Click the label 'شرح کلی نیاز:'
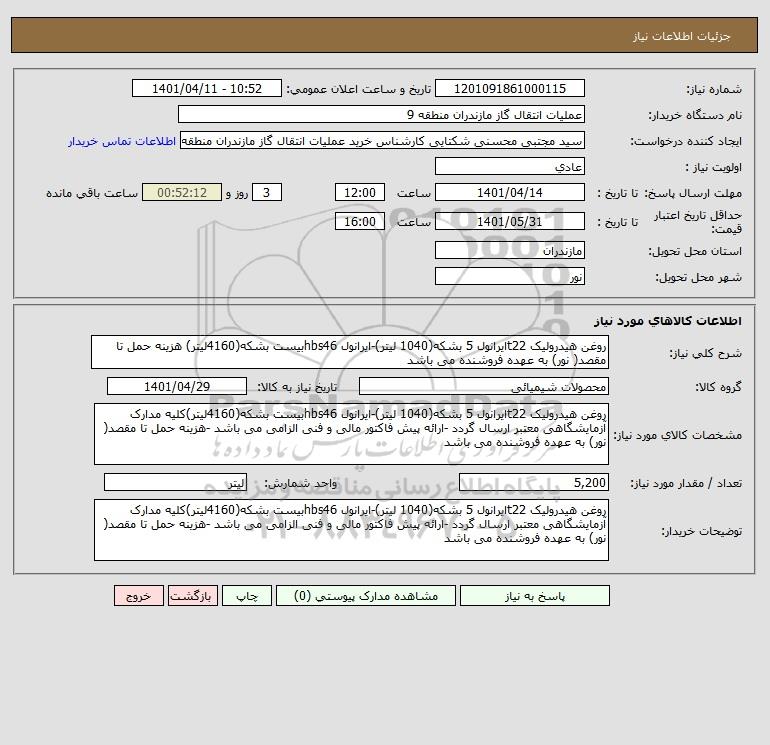The image size is (770, 745). [706, 353]
